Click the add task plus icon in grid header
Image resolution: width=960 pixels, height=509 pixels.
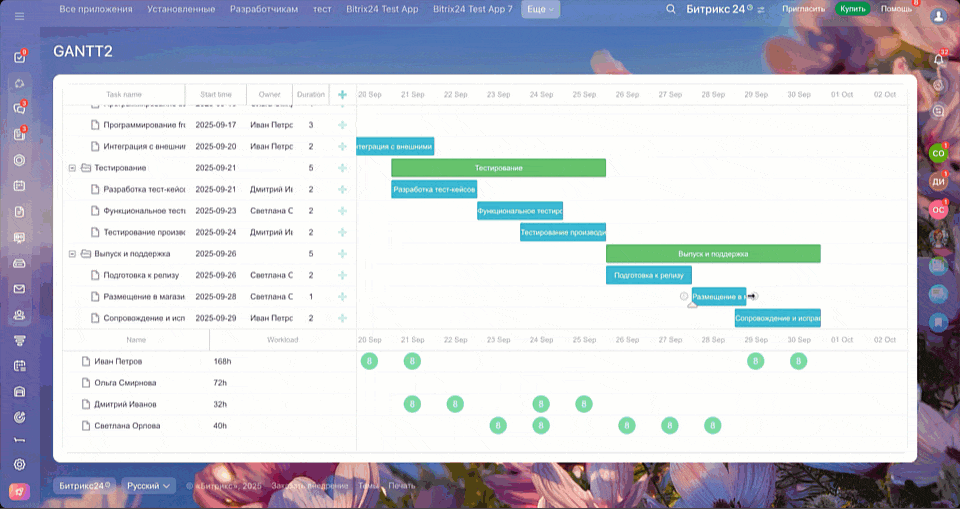pyautogui.click(x=342, y=95)
